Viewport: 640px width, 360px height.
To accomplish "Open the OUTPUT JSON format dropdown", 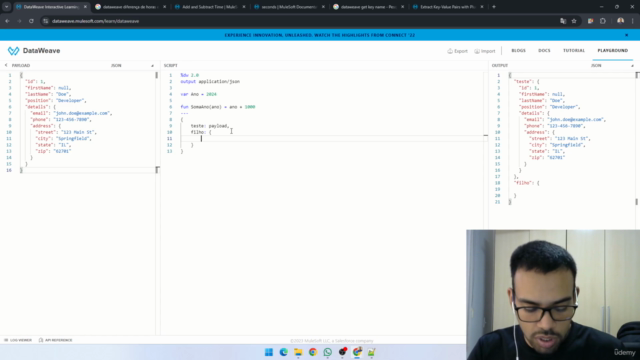I will coord(612,65).
